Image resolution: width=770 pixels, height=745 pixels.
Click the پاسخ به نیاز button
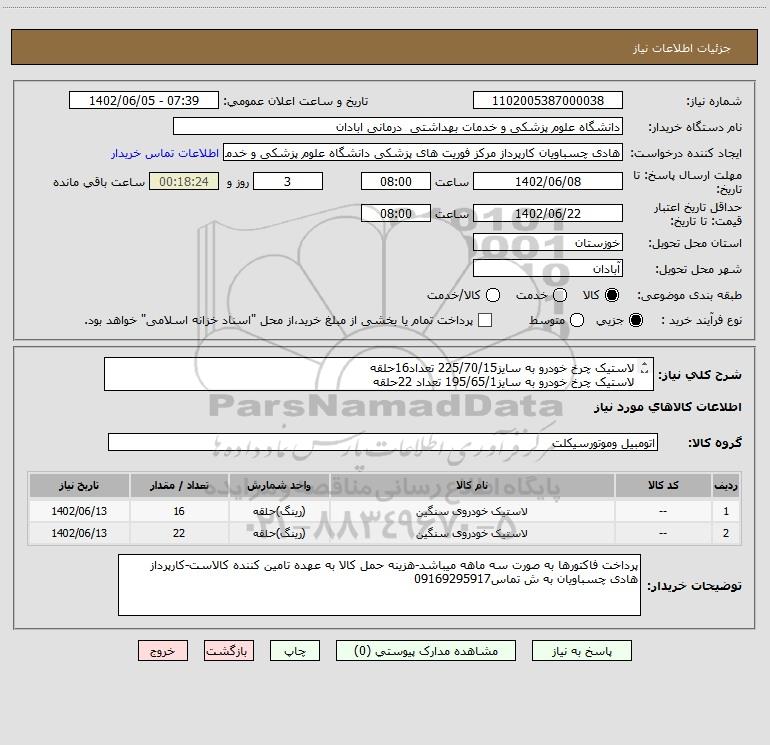point(582,651)
